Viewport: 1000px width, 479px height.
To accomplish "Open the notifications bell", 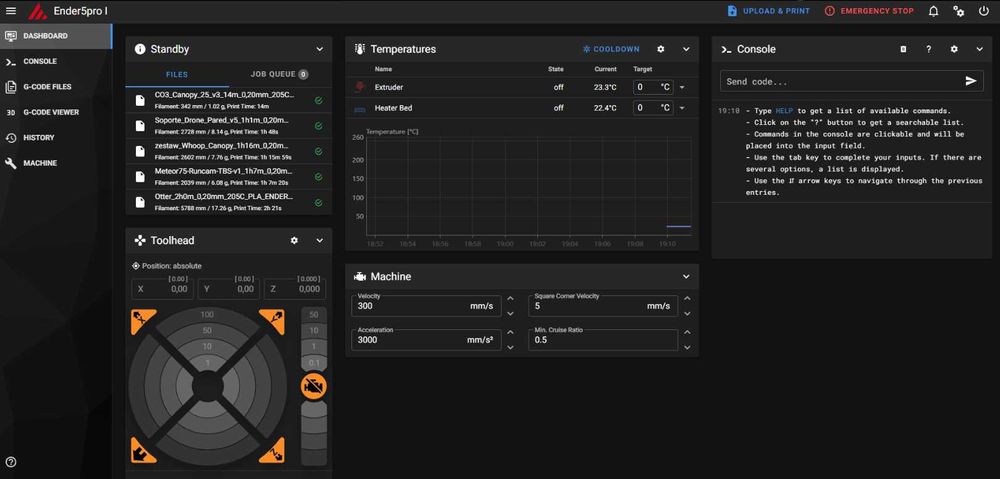I will (933, 11).
